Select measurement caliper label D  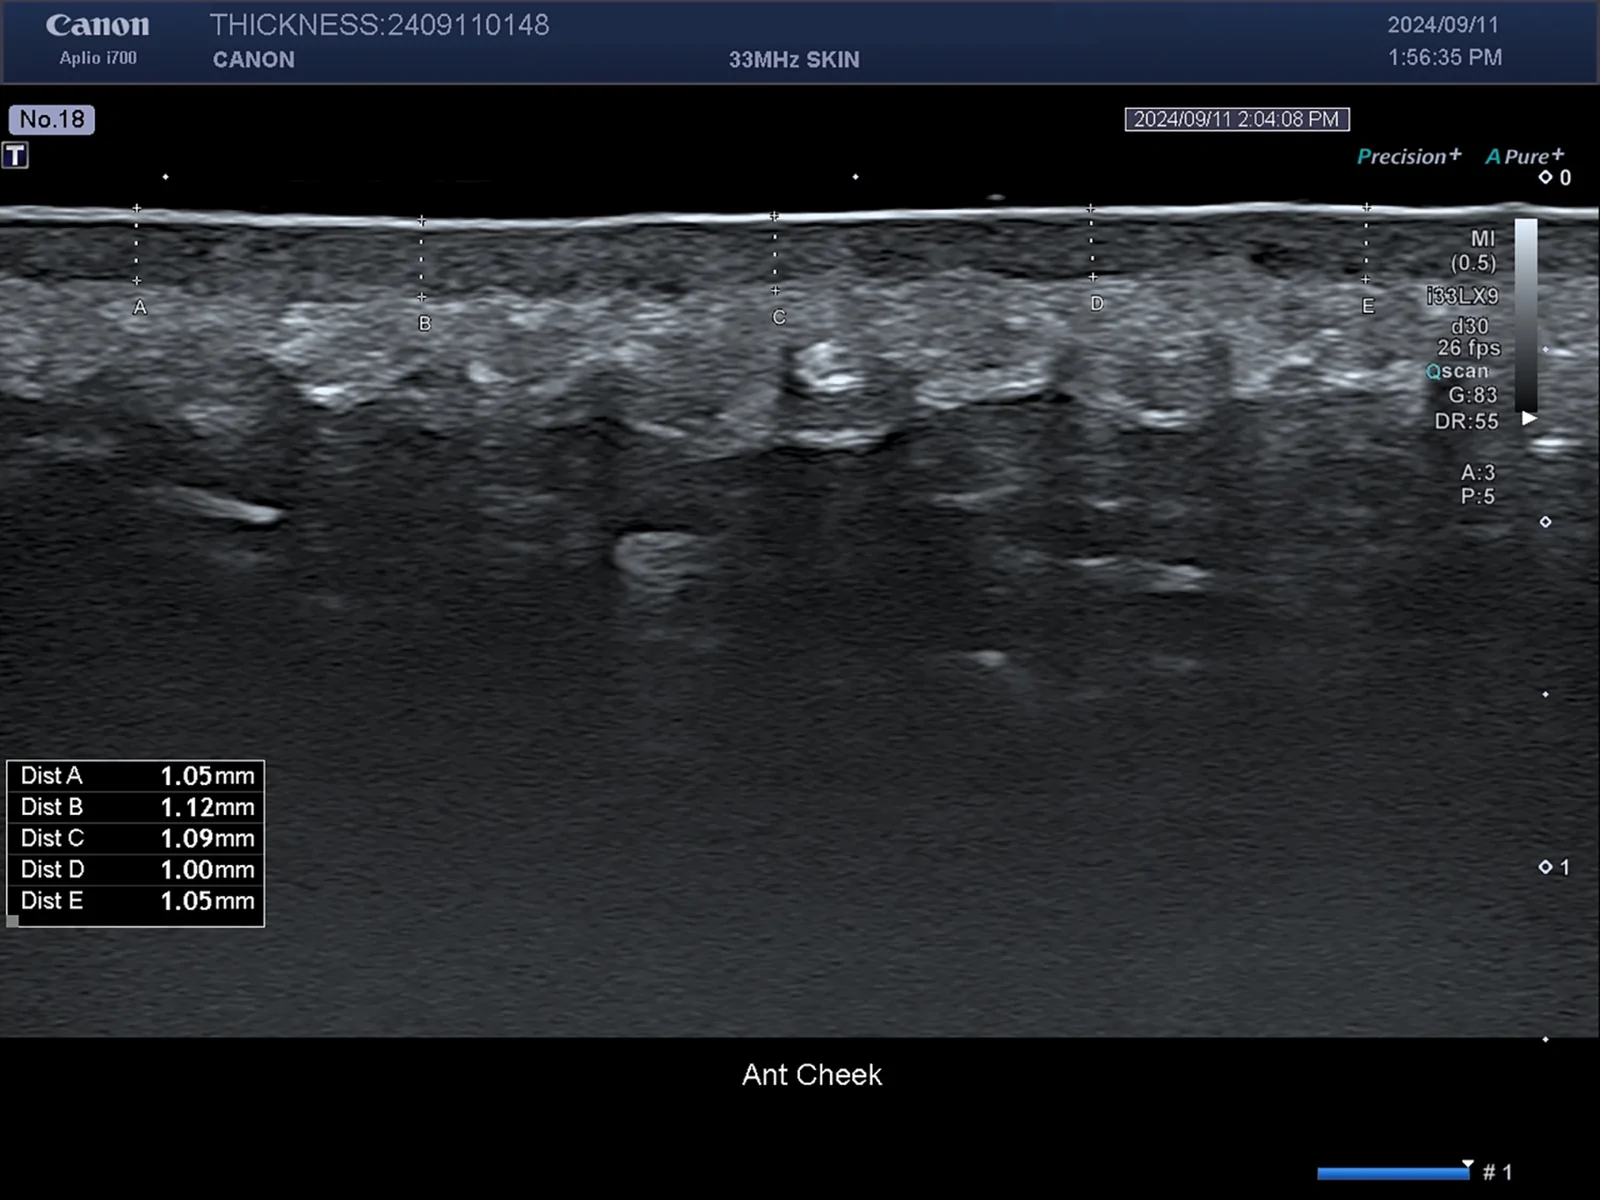point(1097,303)
